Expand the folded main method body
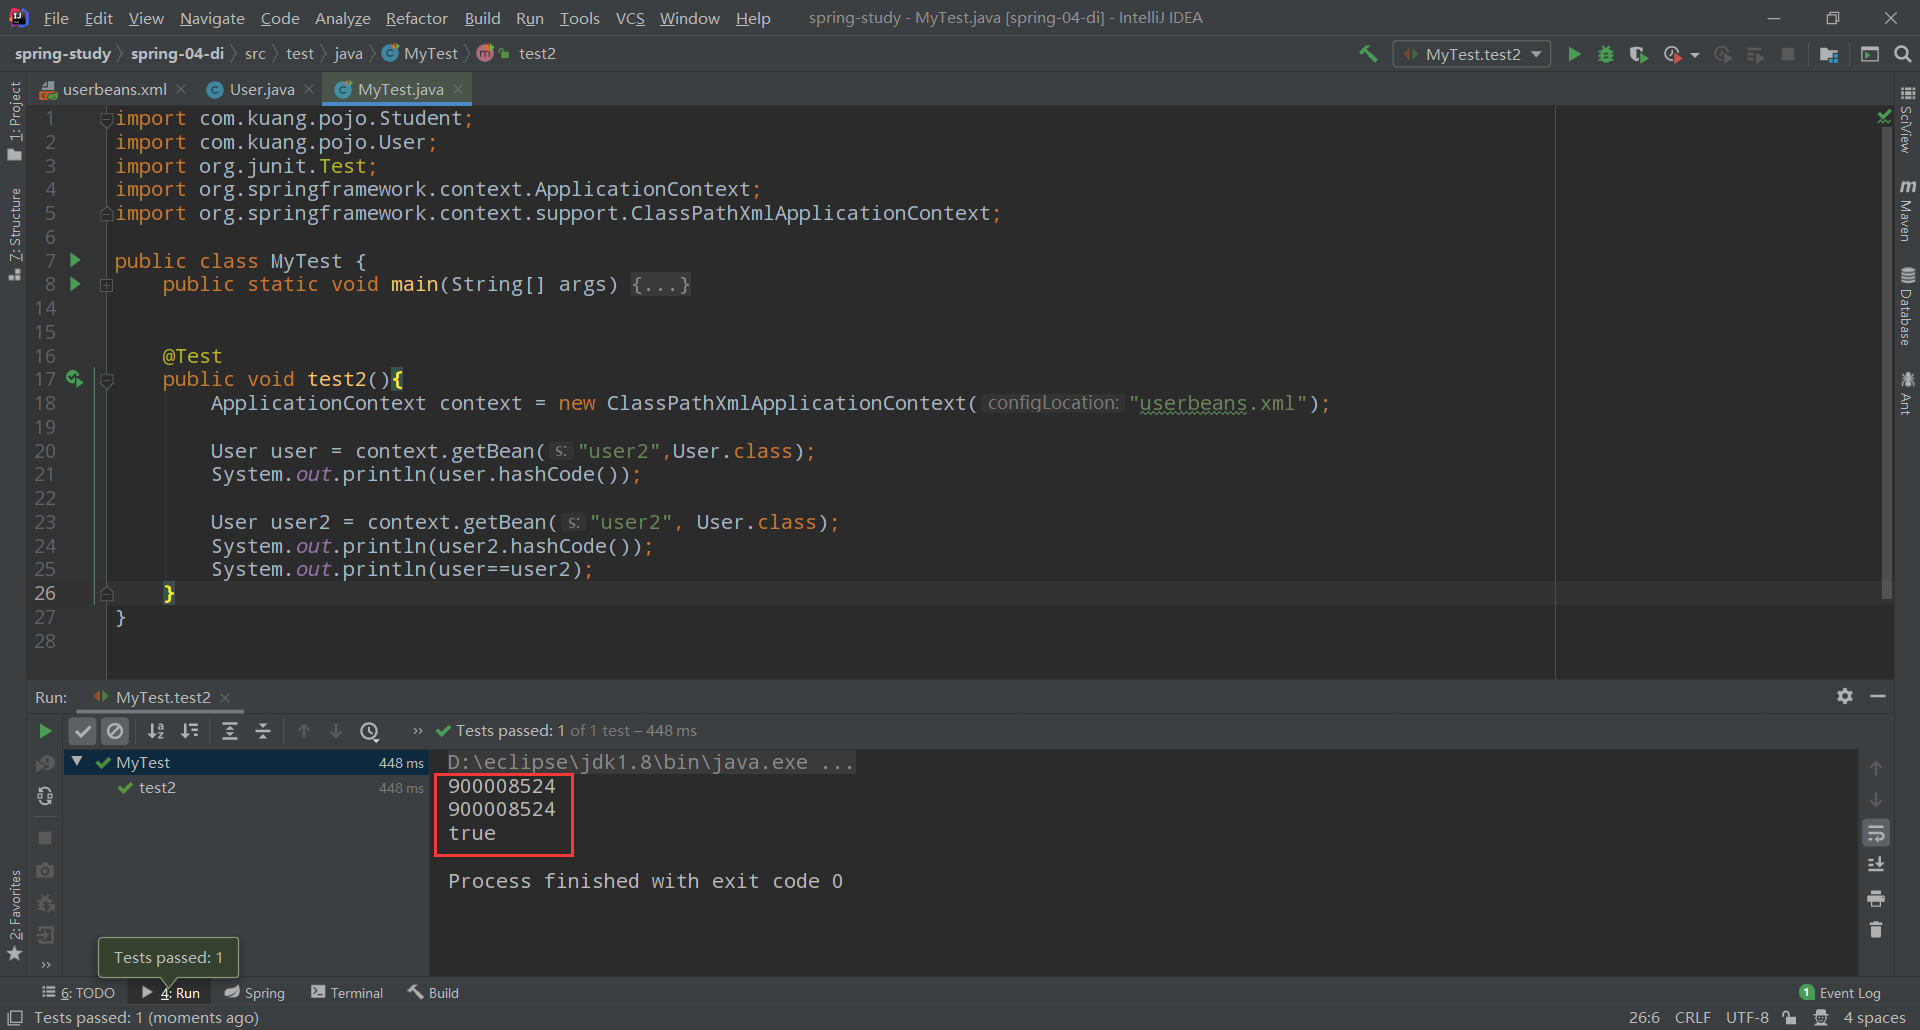The image size is (1920, 1030). (x=661, y=285)
